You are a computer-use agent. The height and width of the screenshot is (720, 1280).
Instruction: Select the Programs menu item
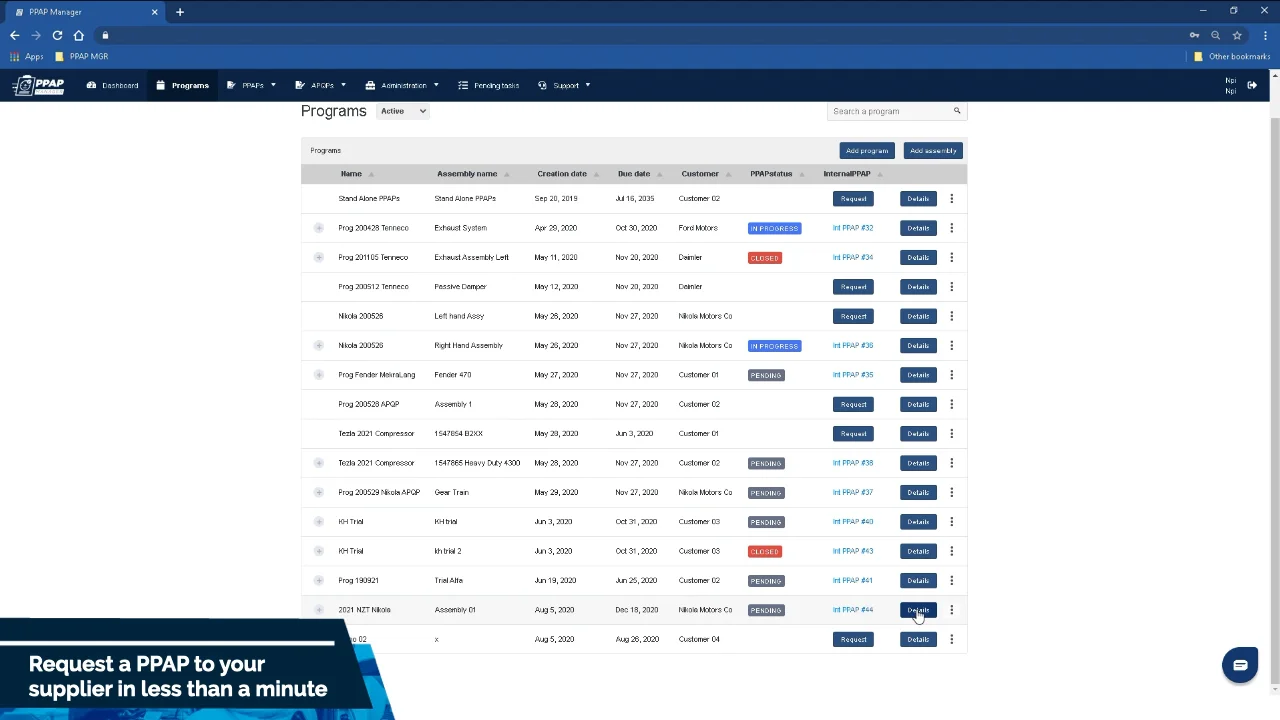click(182, 85)
